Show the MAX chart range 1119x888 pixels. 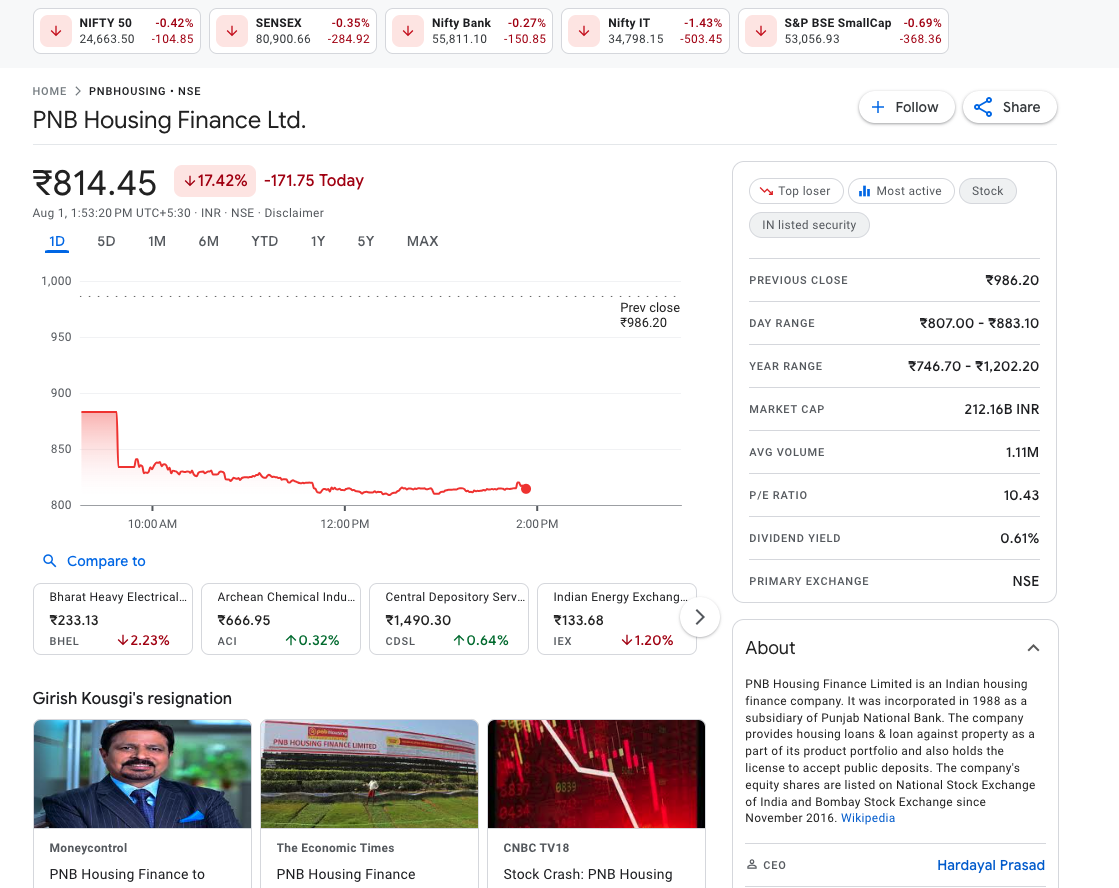click(x=422, y=241)
